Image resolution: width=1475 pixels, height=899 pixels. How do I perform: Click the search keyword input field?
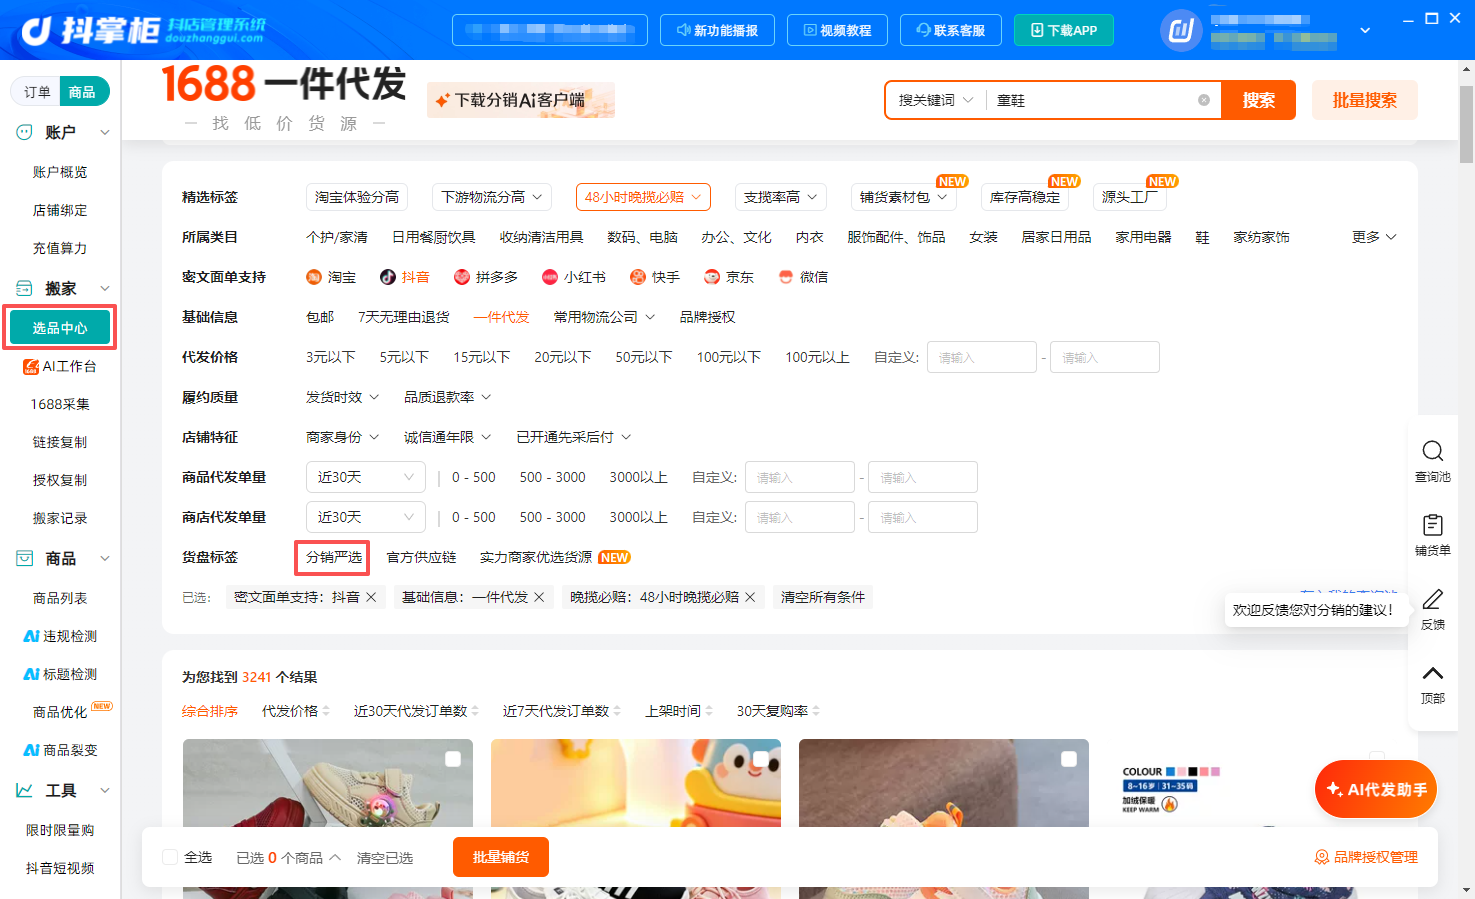pyautogui.click(x=1093, y=100)
